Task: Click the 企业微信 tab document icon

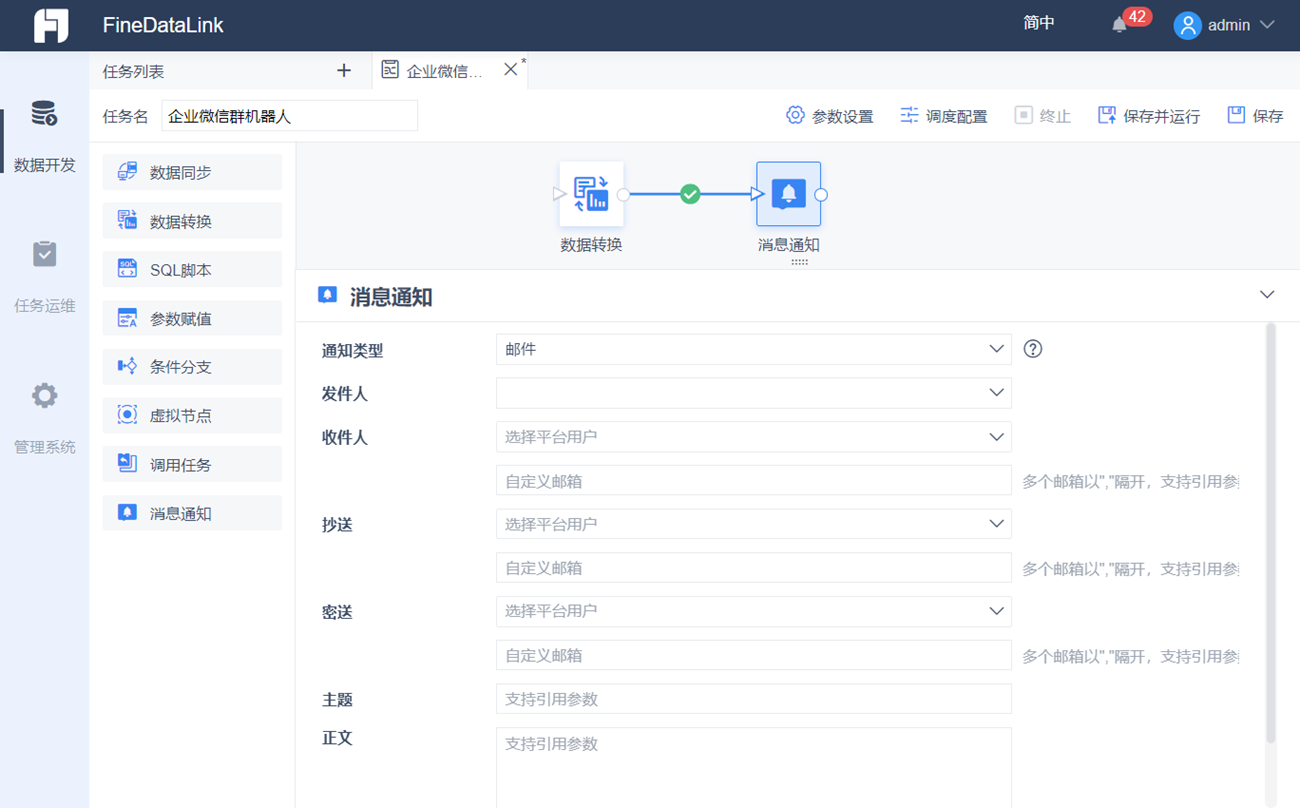Action: click(x=390, y=70)
